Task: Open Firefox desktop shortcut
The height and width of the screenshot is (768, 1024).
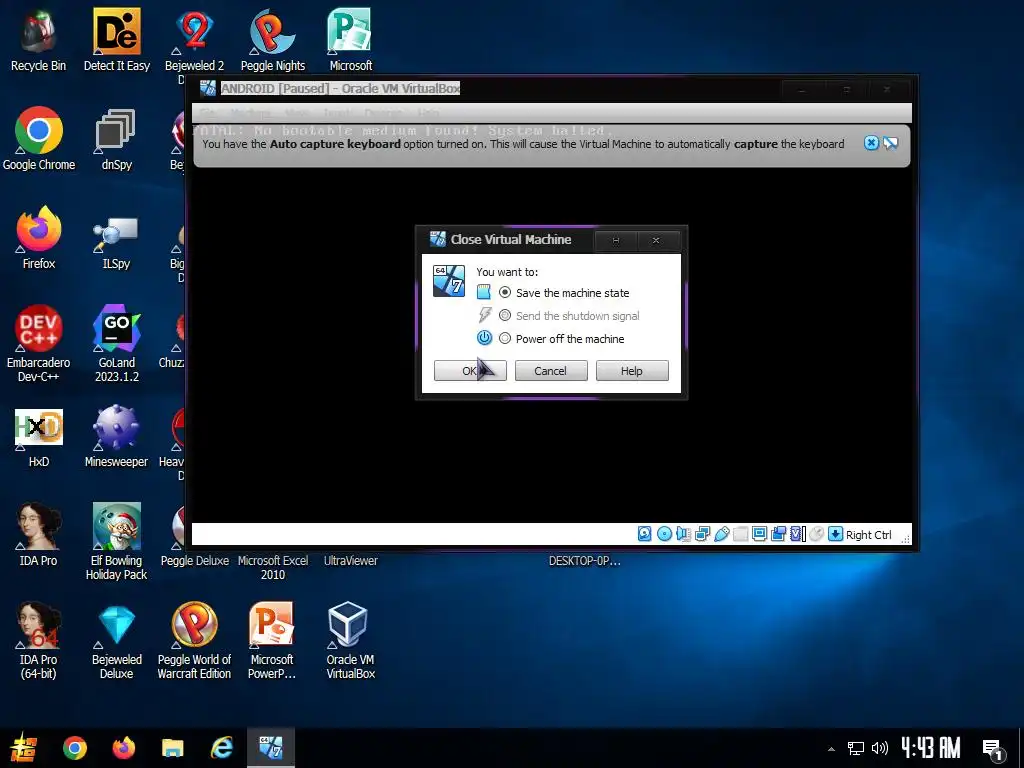Action: pos(39,238)
